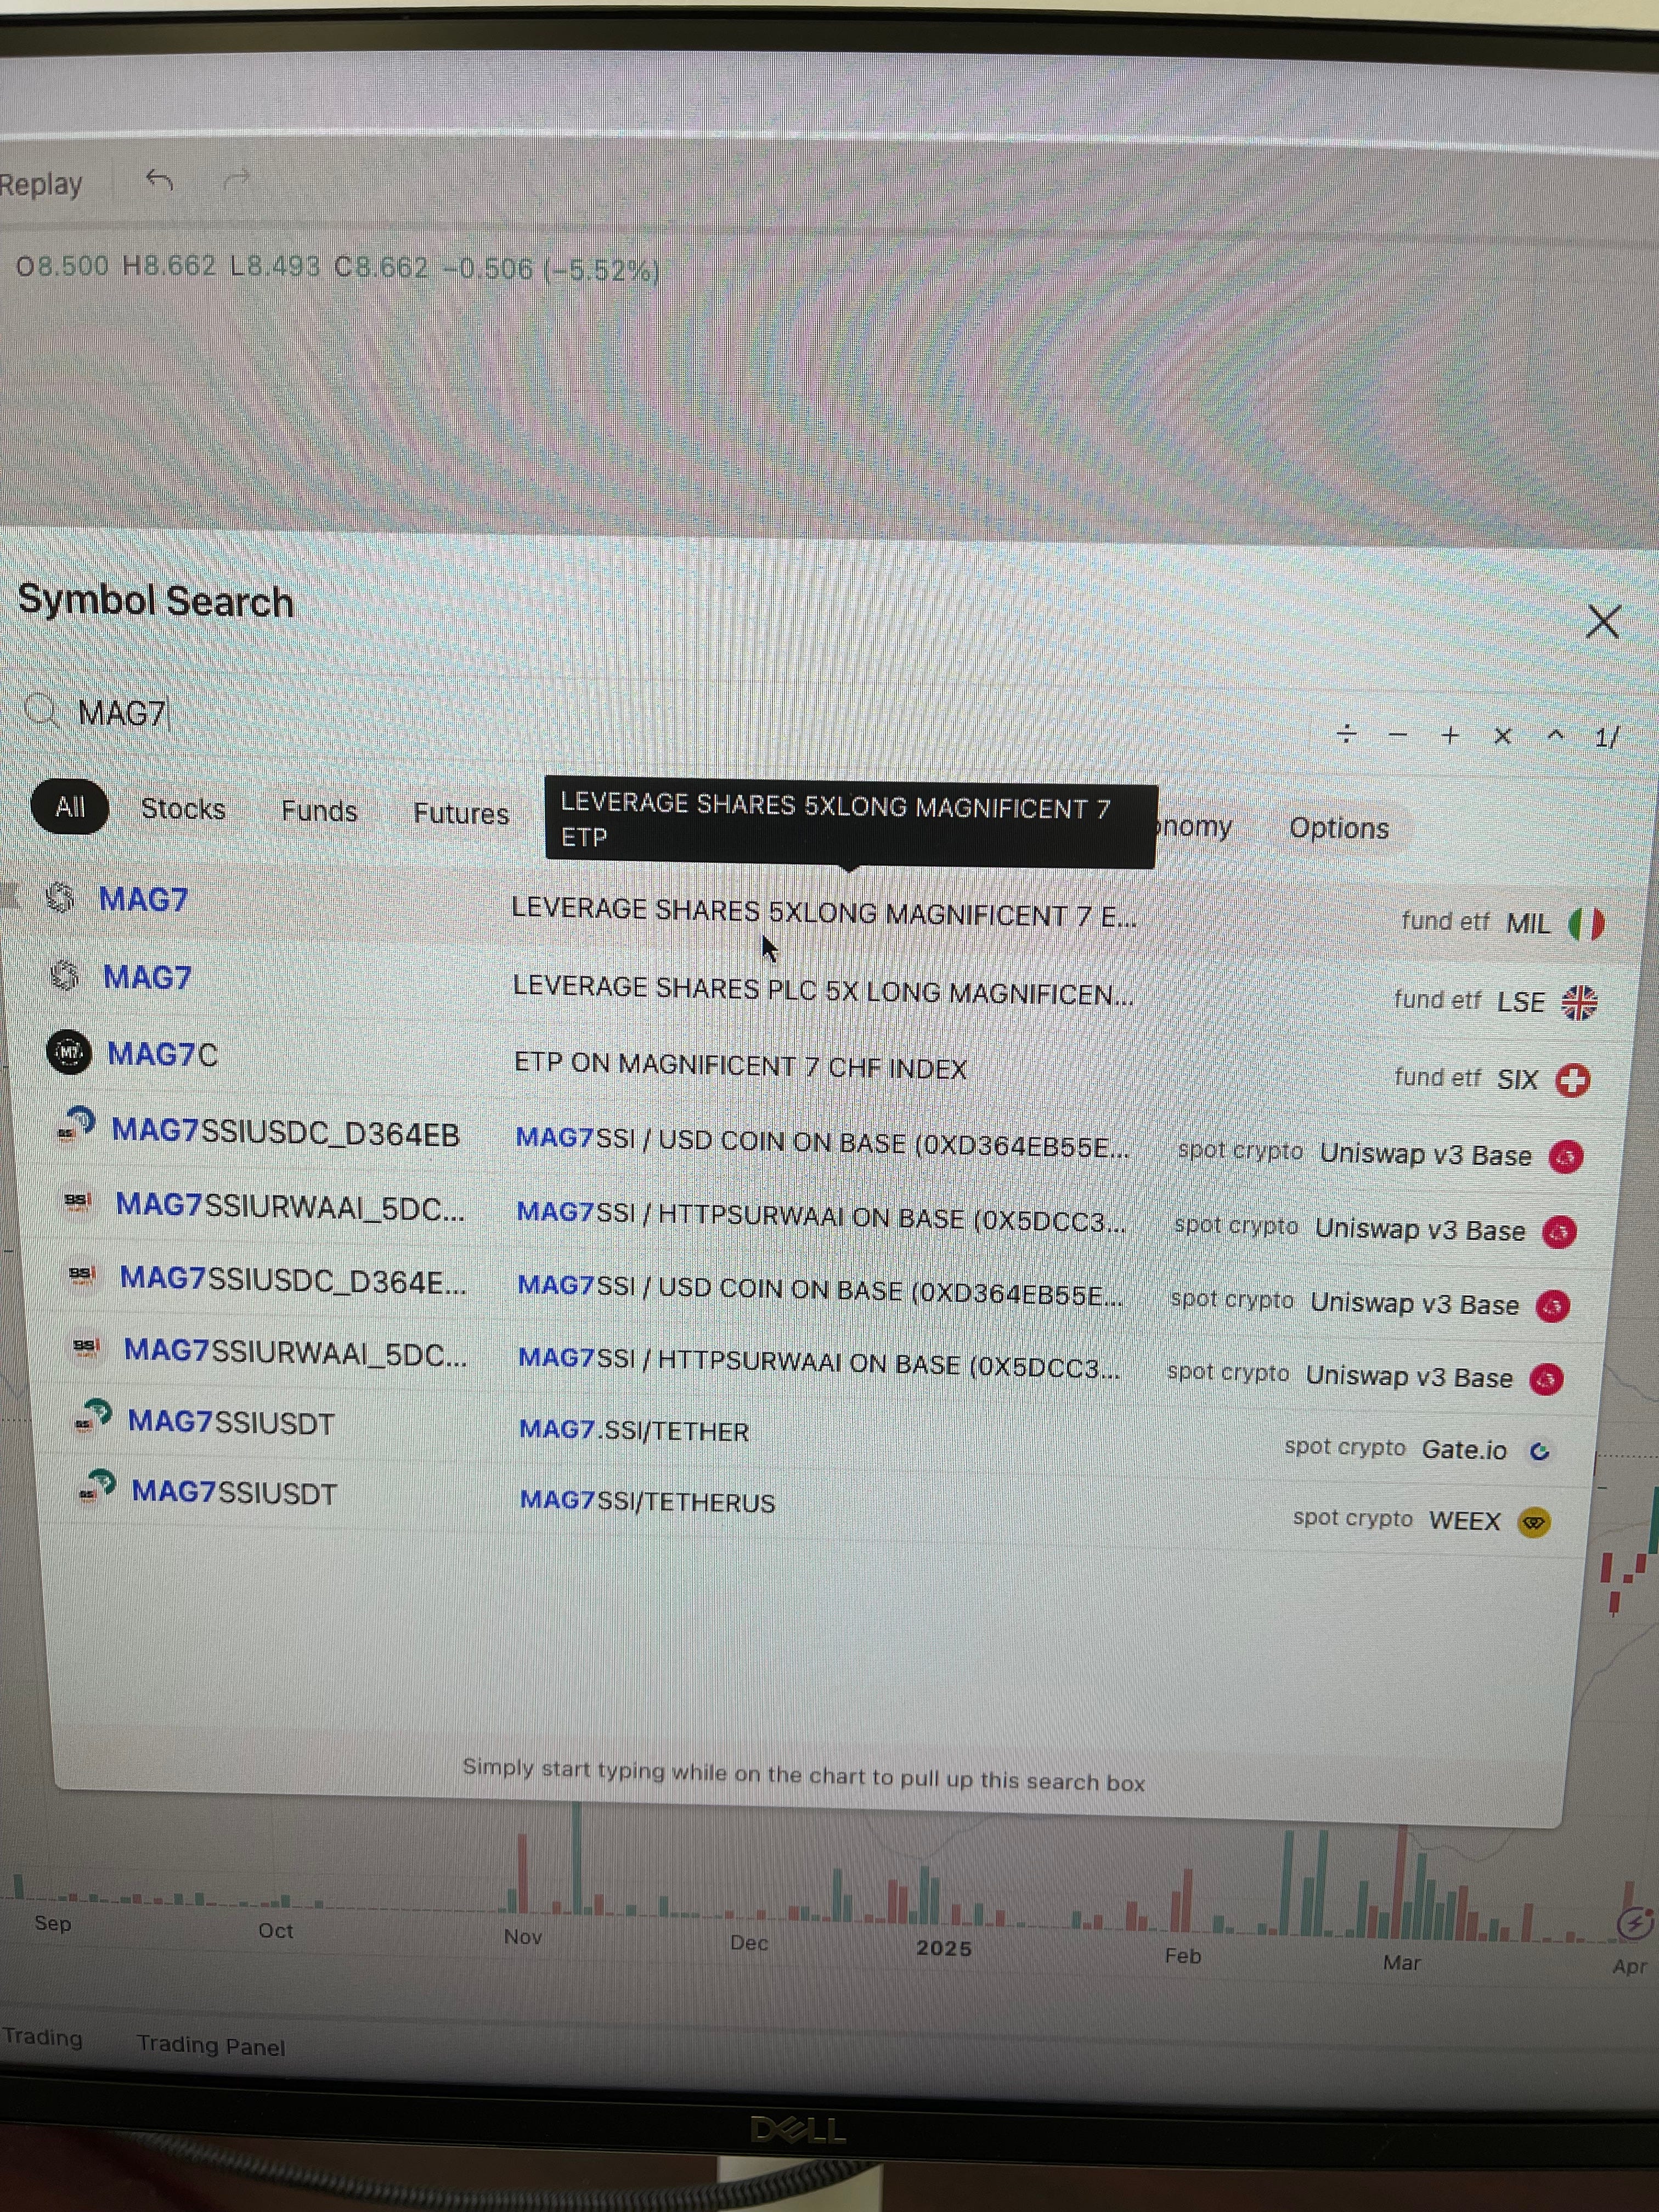Switch to the Futures filter tab
Image resolution: width=1659 pixels, height=2212 pixels.
pyautogui.click(x=461, y=814)
